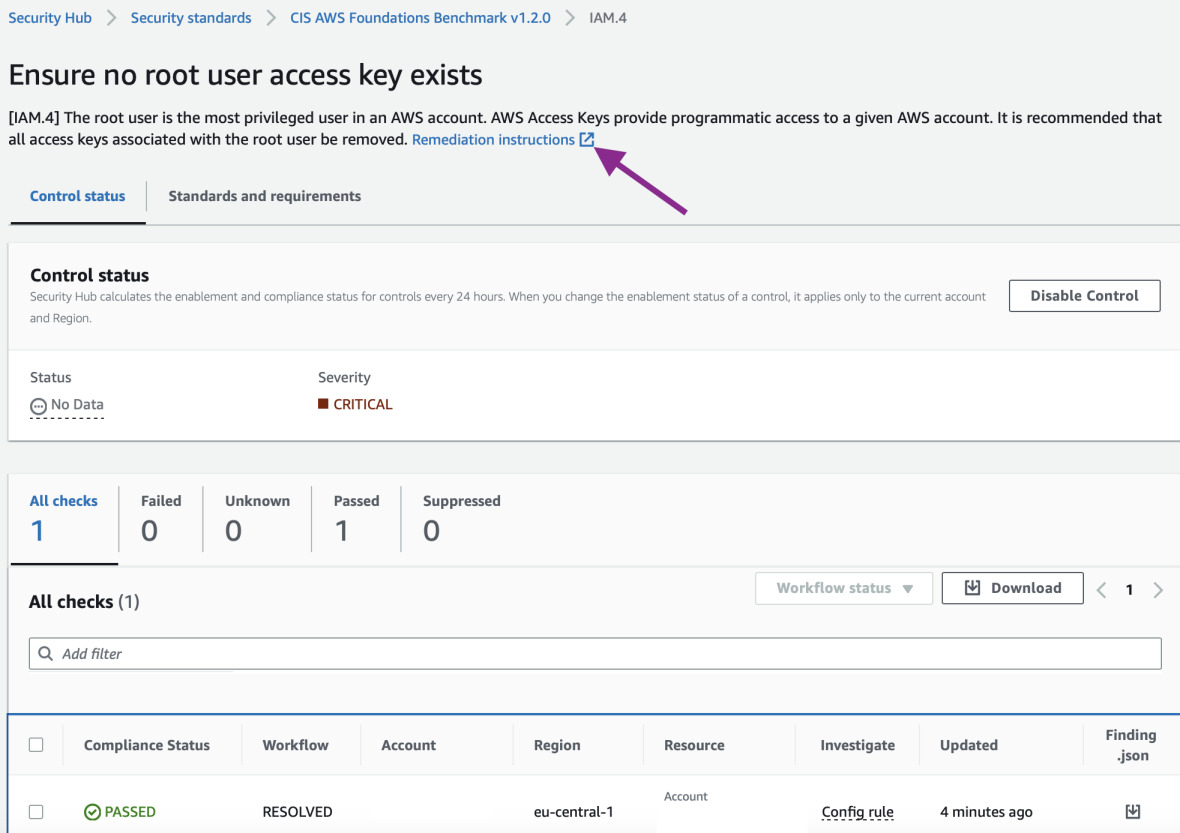Viewport: 1180px width, 833px height.
Task: Download the finding JSON for the passed check
Action: pyautogui.click(x=1132, y=811)
